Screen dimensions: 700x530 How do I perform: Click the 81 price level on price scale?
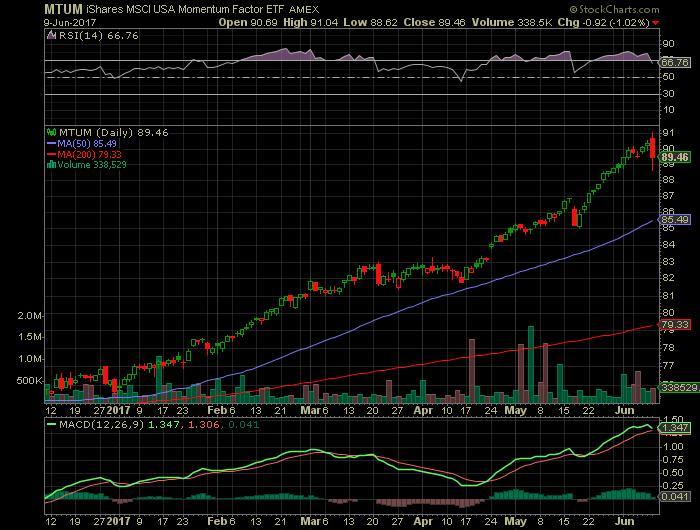[668, 296]
